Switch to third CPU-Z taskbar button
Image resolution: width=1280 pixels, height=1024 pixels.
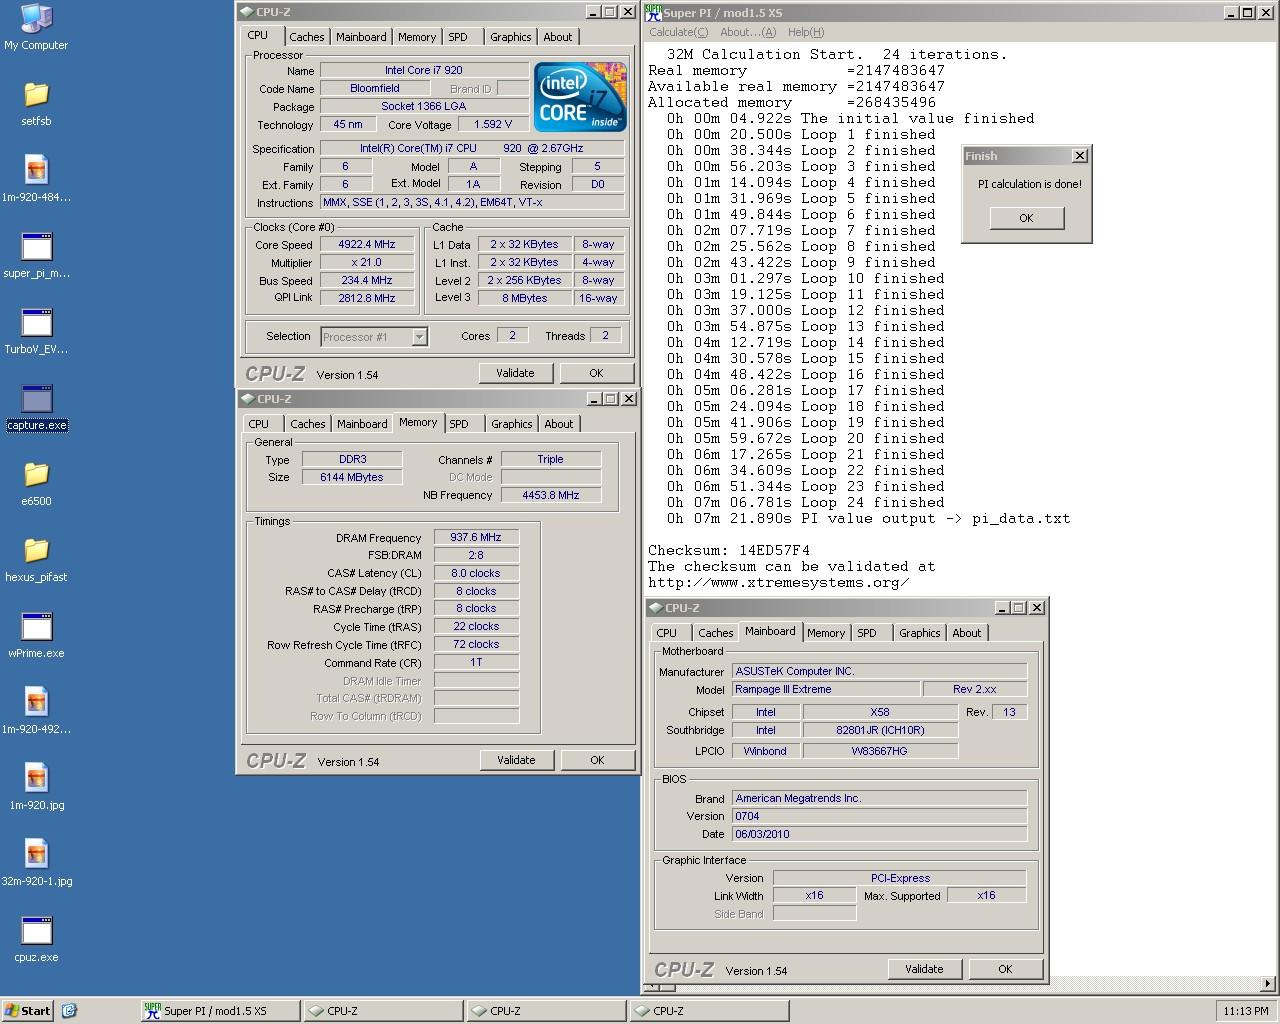709,1011
